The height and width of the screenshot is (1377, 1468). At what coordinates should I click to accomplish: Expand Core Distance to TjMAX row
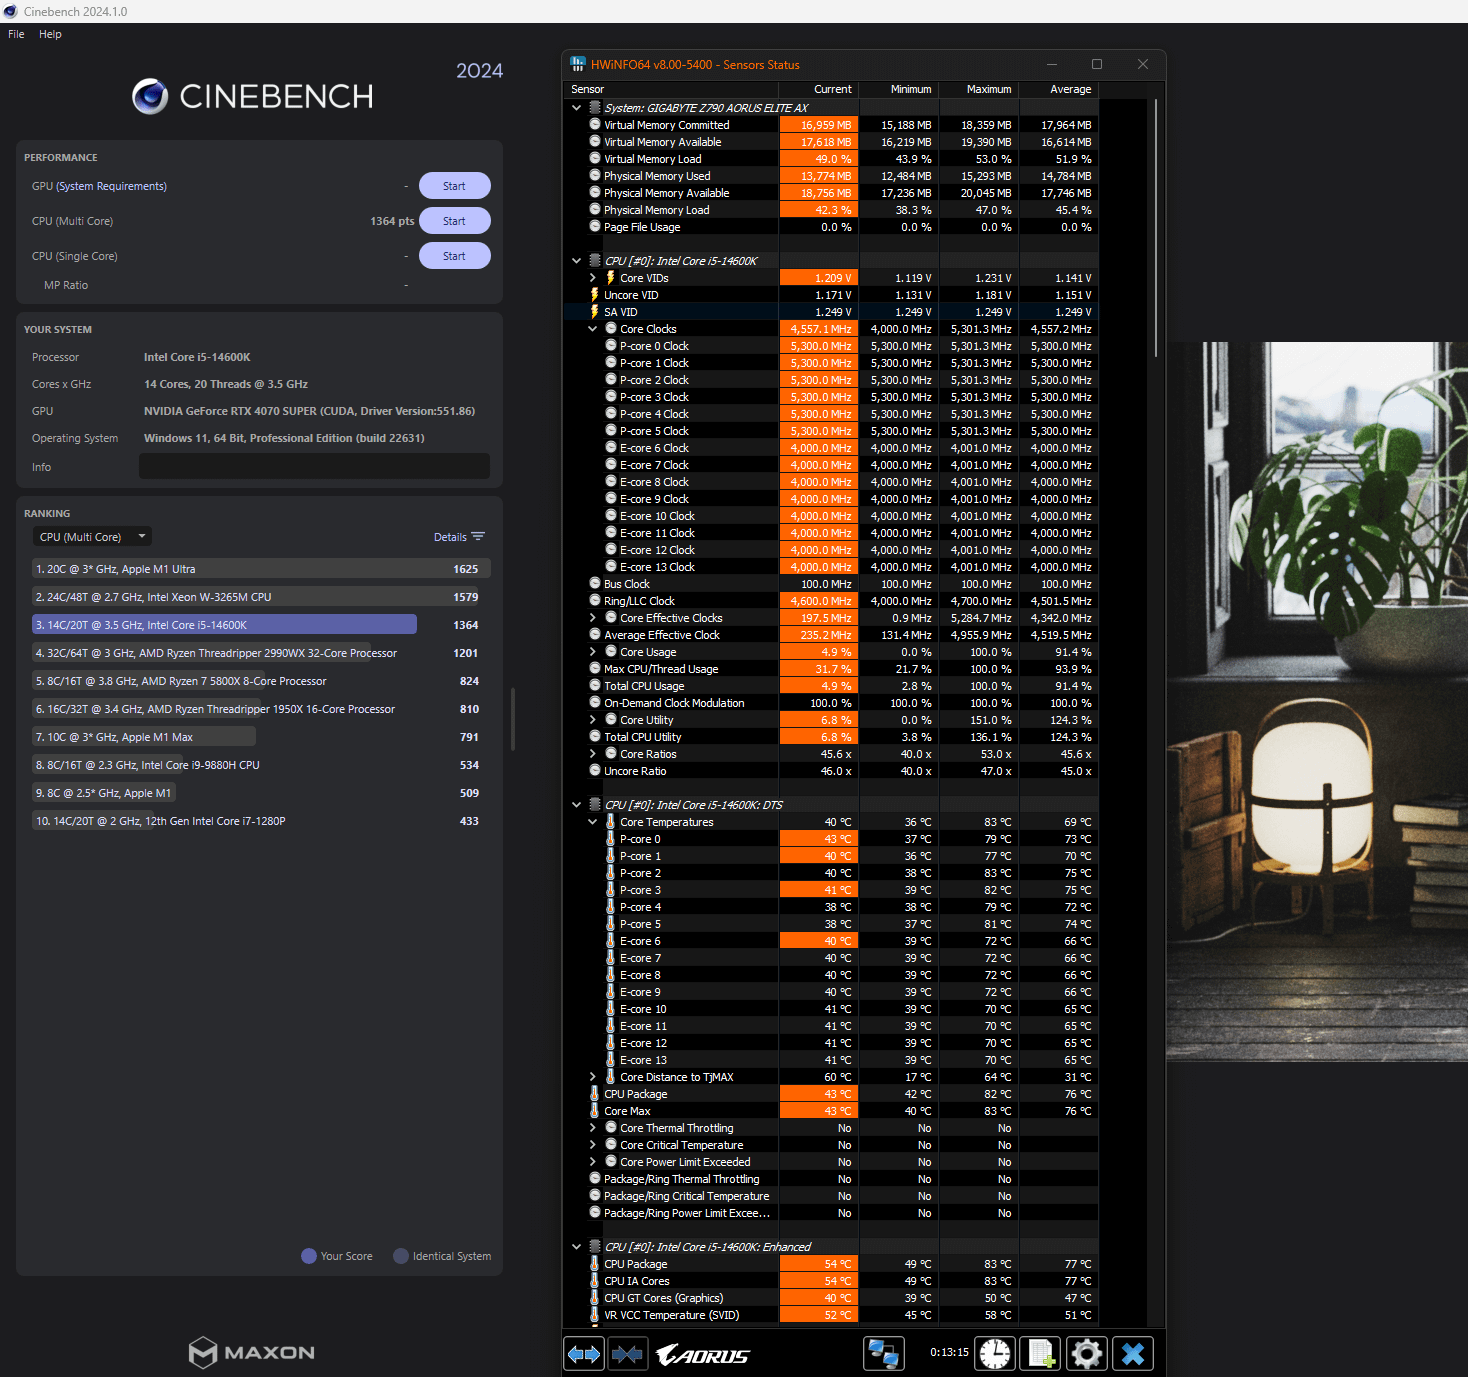[x=593, y=1077]
